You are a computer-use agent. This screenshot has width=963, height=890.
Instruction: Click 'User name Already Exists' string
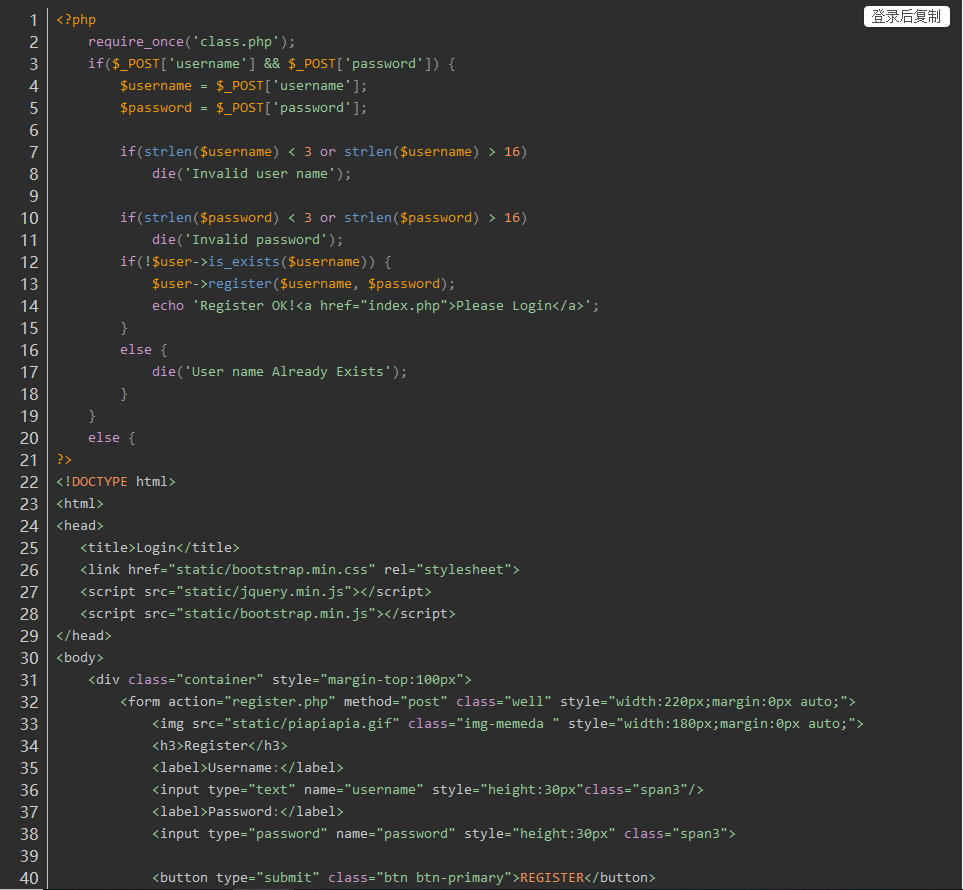[x=288, y=372]
